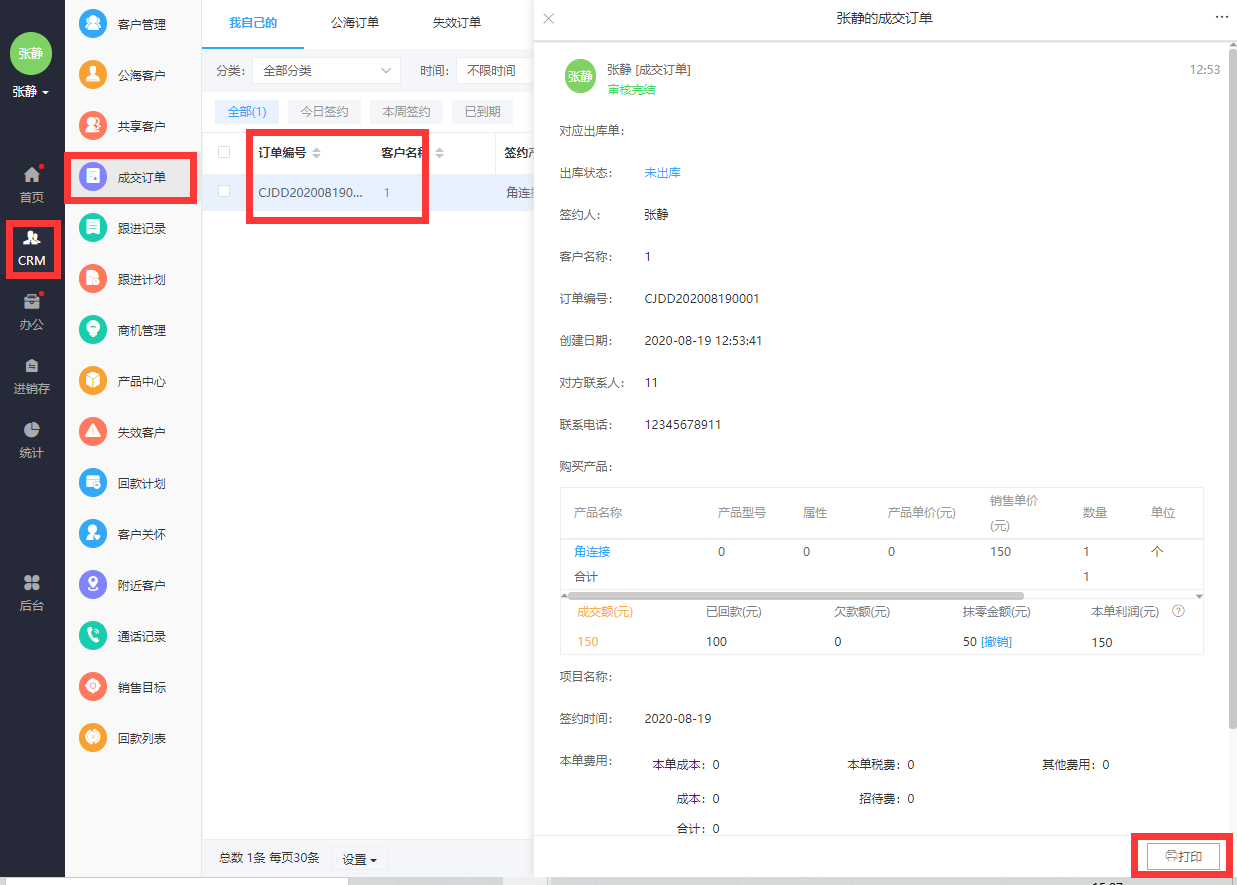Click the green 张静 avatar in detail header
The height and width of the screenshot is (885, 1237).
tap(581, 76)
